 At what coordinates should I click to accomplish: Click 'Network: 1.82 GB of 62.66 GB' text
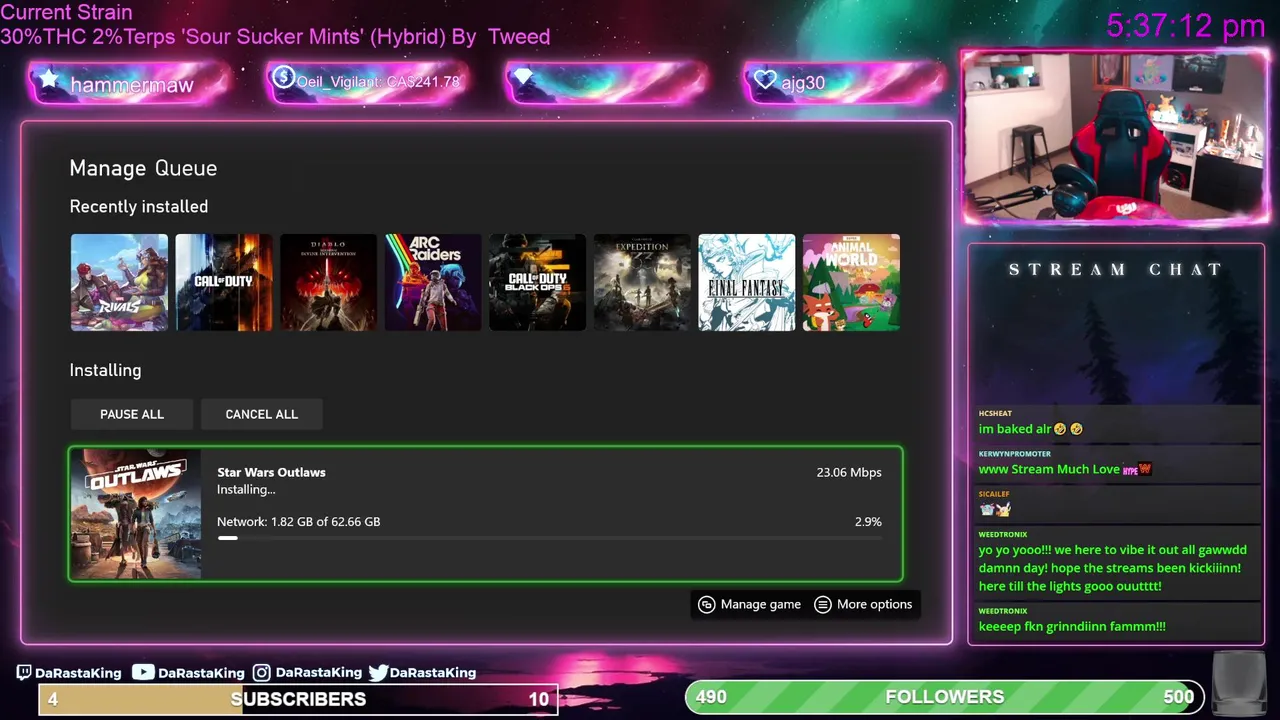(298, 521)
